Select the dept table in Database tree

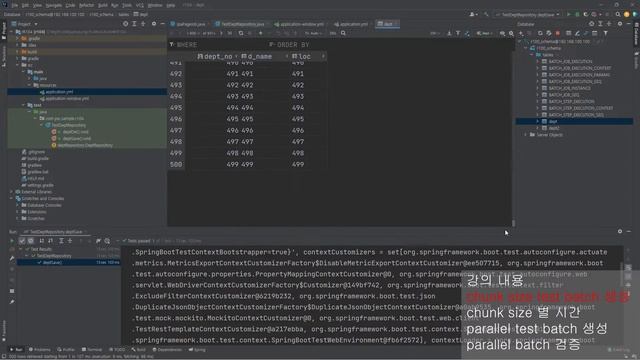coord(575,121)
